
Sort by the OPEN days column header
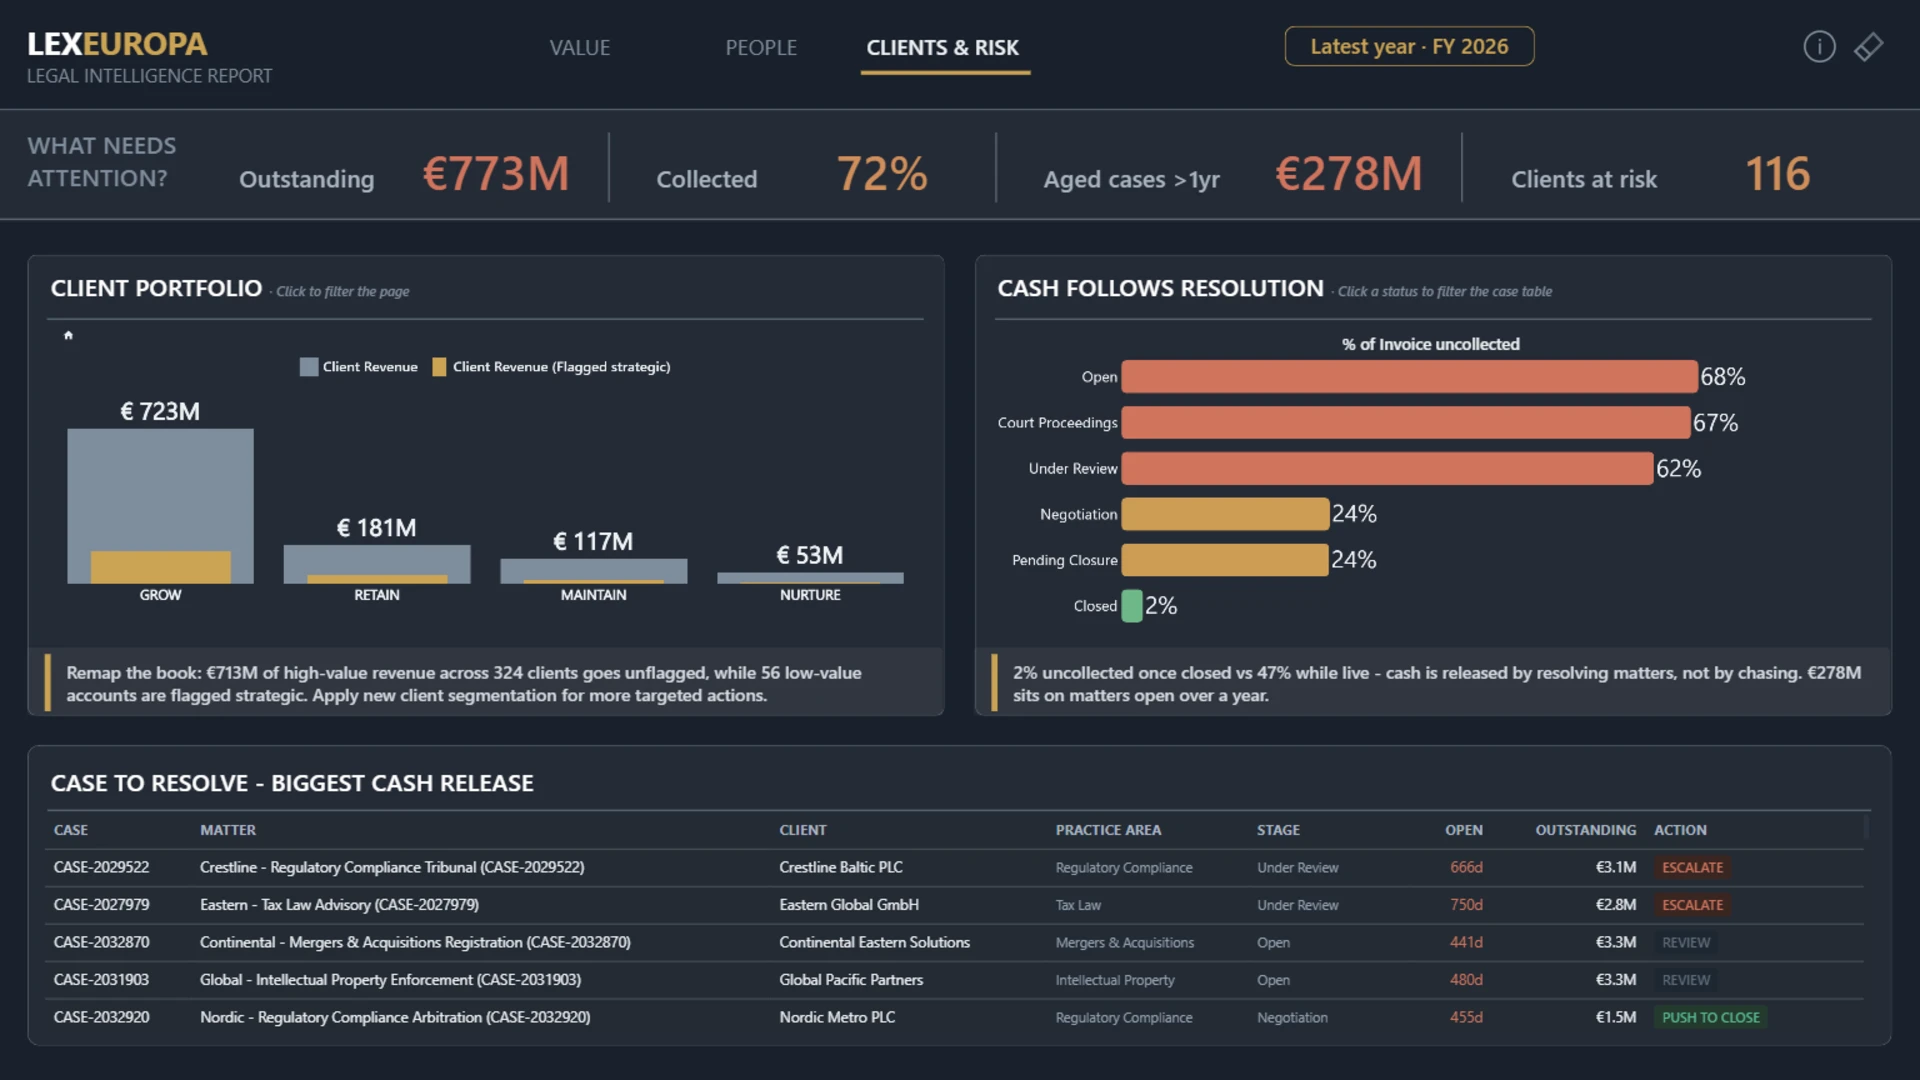pos(1464,830)
